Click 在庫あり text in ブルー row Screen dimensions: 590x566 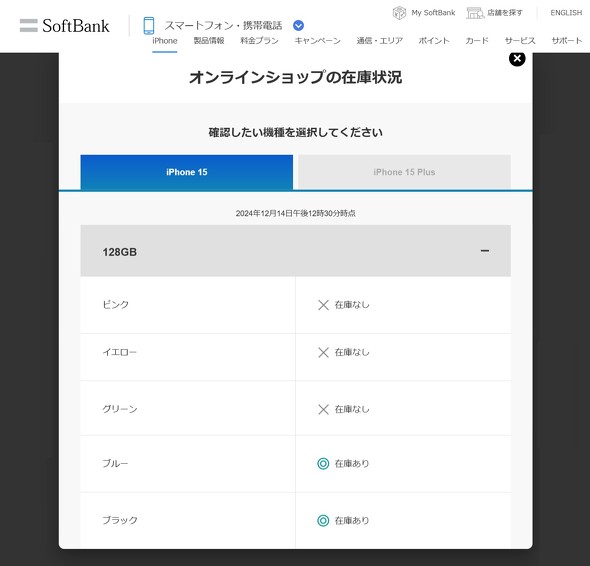click(352, 464)
